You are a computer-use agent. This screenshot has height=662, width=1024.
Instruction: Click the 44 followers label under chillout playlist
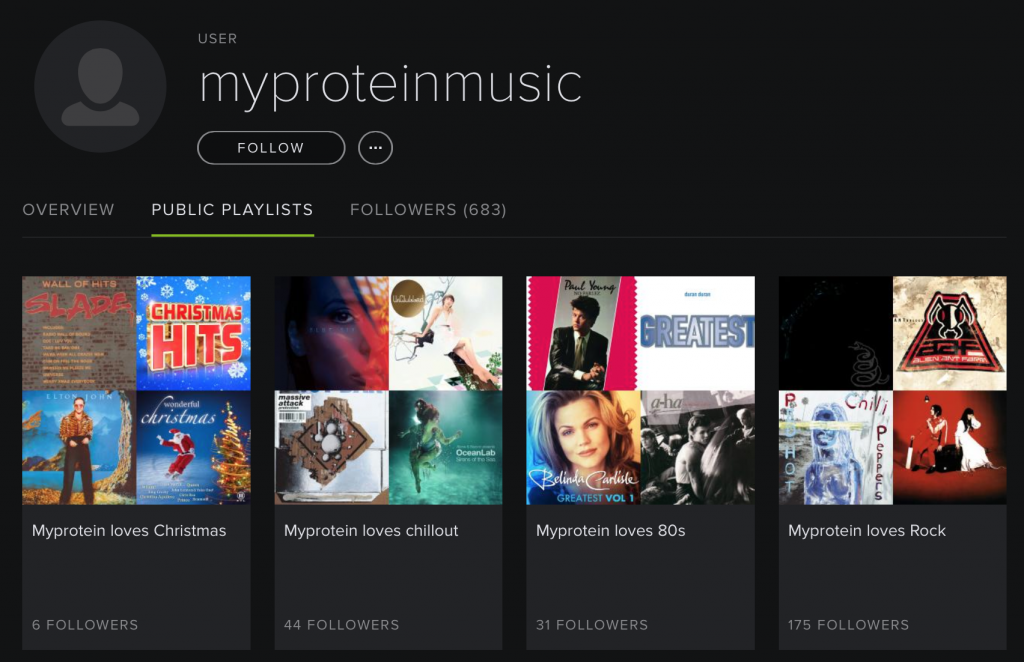coord(341,624)
